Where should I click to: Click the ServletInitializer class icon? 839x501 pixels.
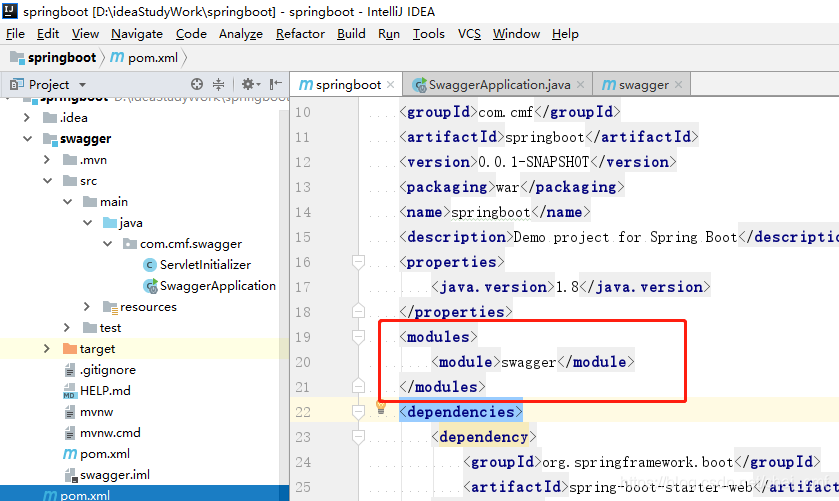pyautogui.click(x=150, y=265)
